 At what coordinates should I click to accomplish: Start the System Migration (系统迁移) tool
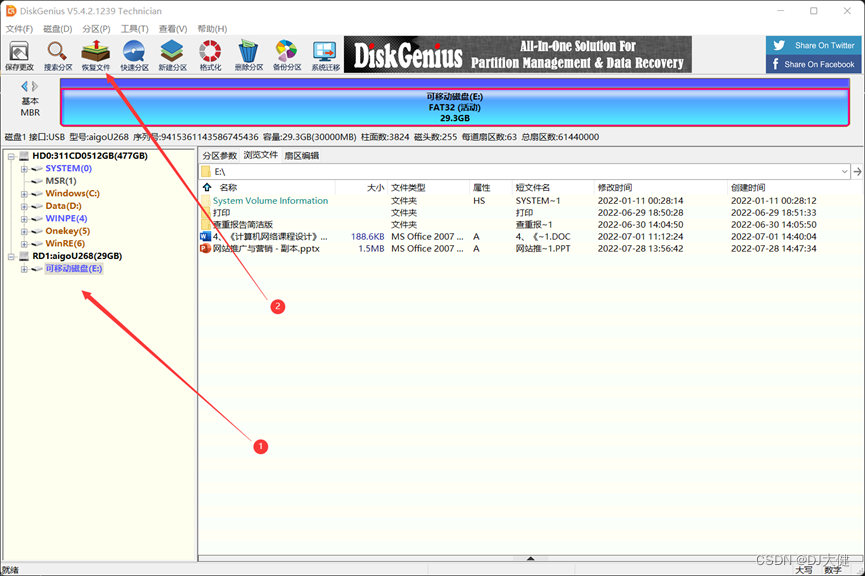pos(325,55)
